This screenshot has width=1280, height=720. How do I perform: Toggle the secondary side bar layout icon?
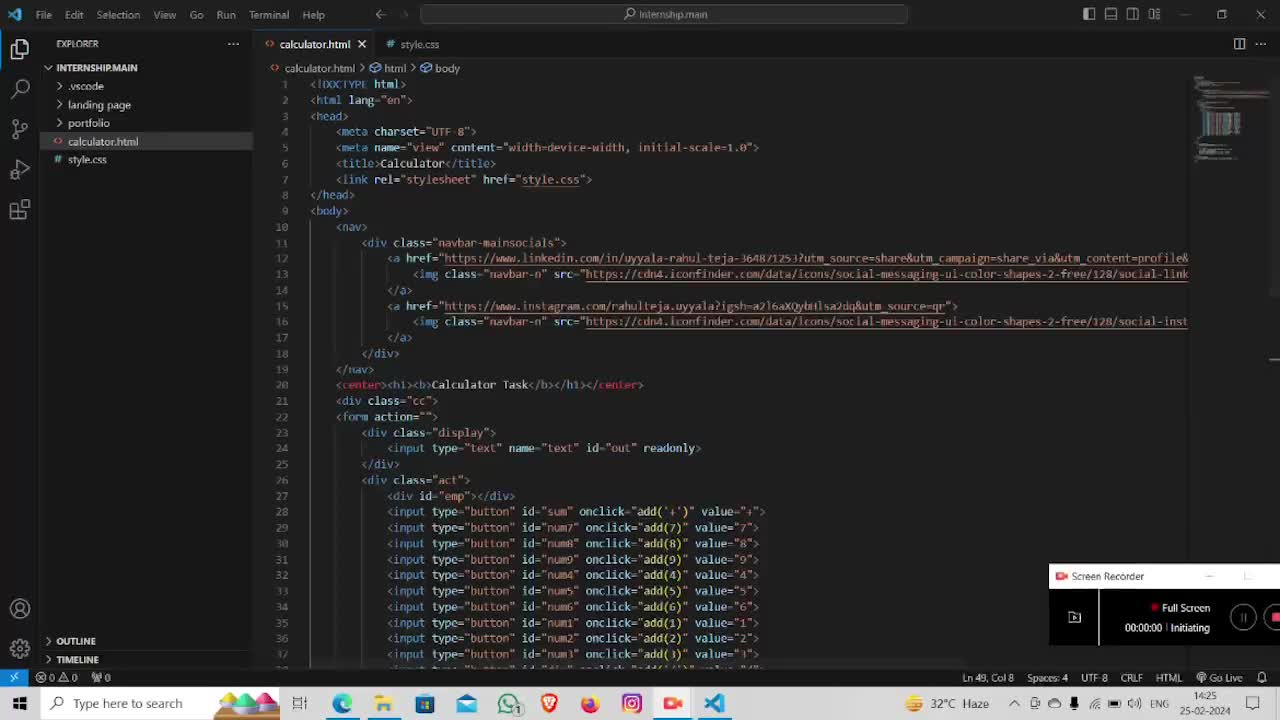pyautogui.click(x=1133, y=14)
